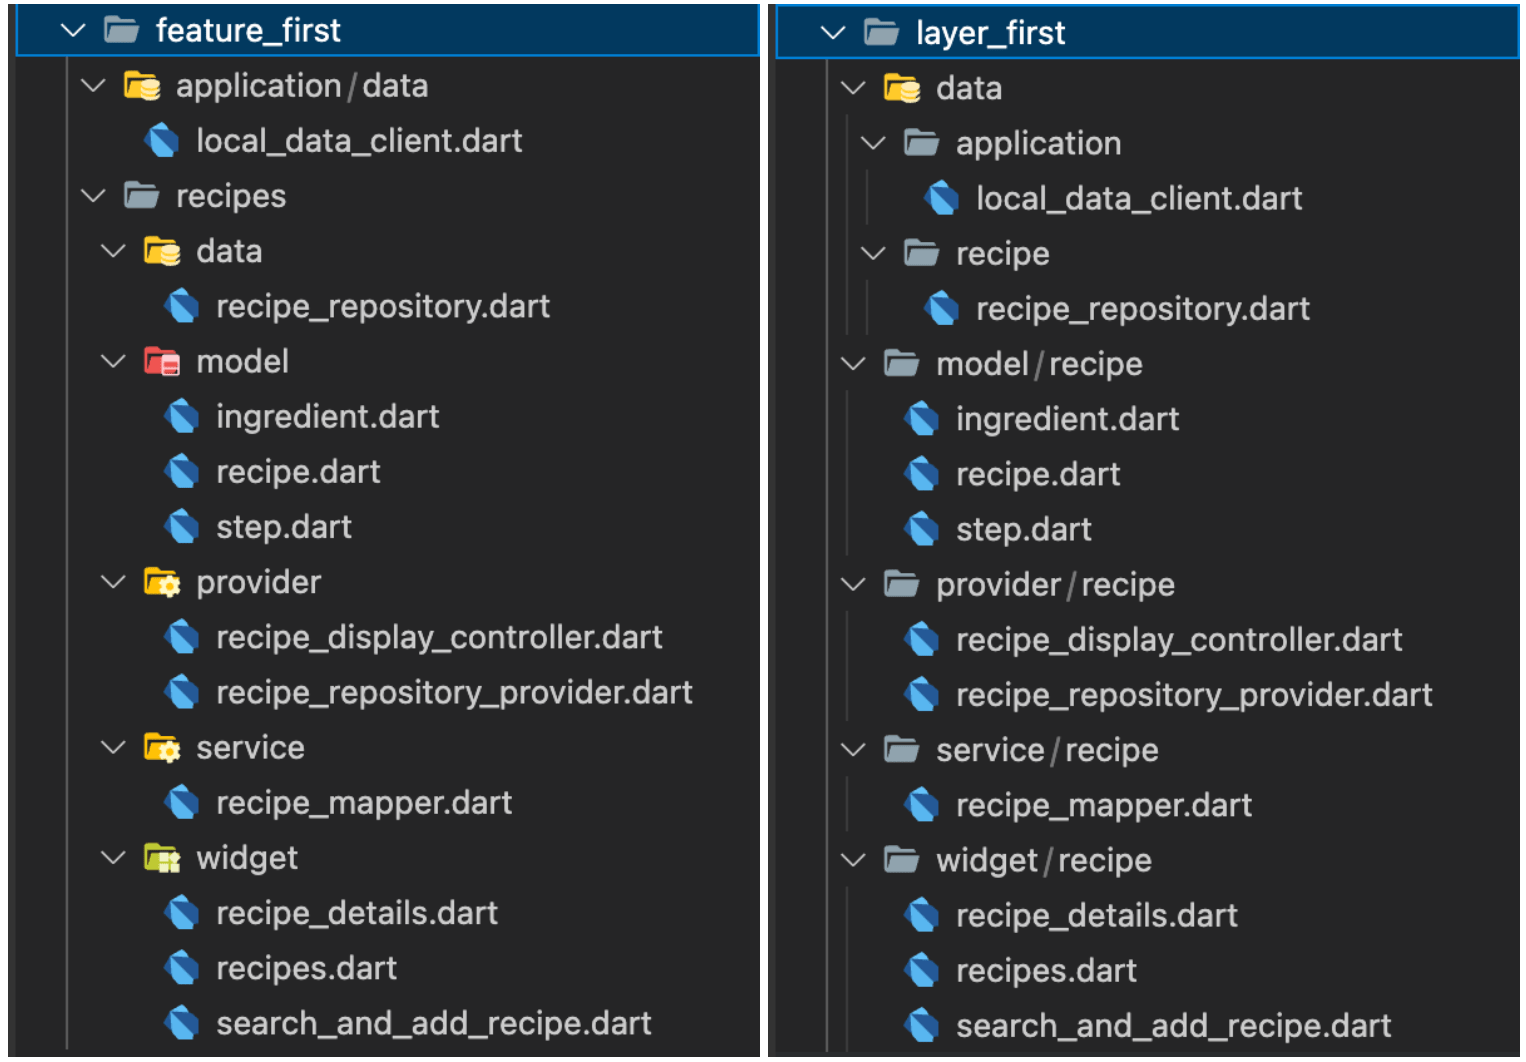This screenshot has height=1062, width=1526.
Task: Click the folder icon on model/recipe
Action: pyautogui.click(x=902, y=364)
